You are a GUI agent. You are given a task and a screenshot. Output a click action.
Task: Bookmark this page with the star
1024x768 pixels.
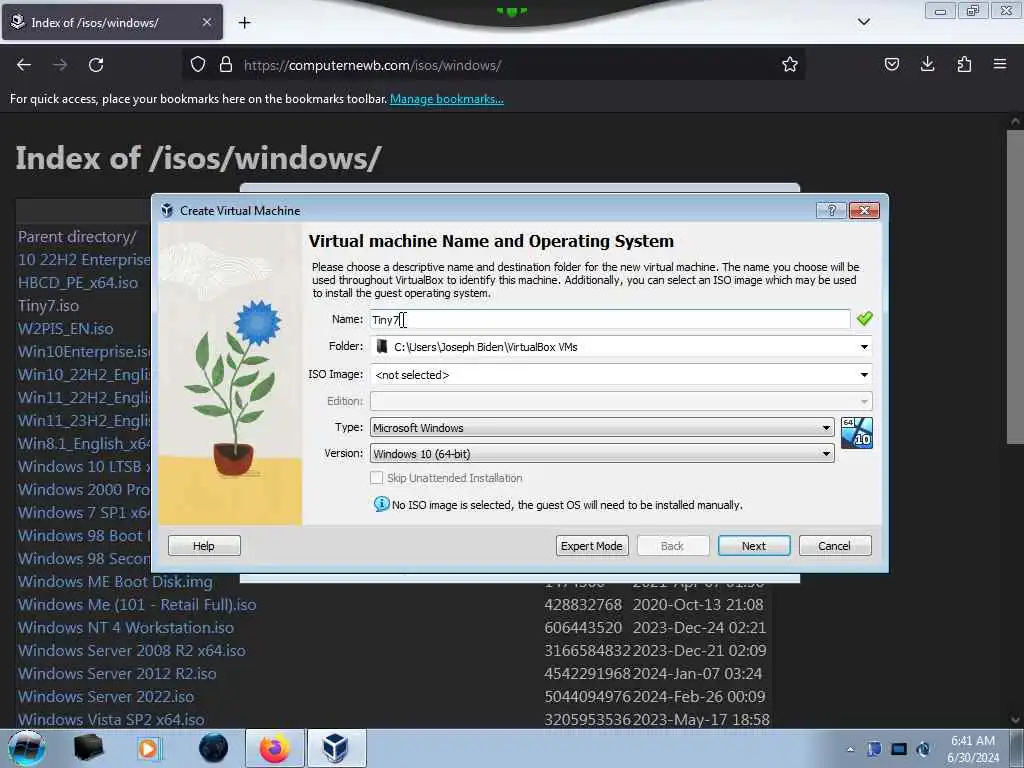(x=790, y=64)
